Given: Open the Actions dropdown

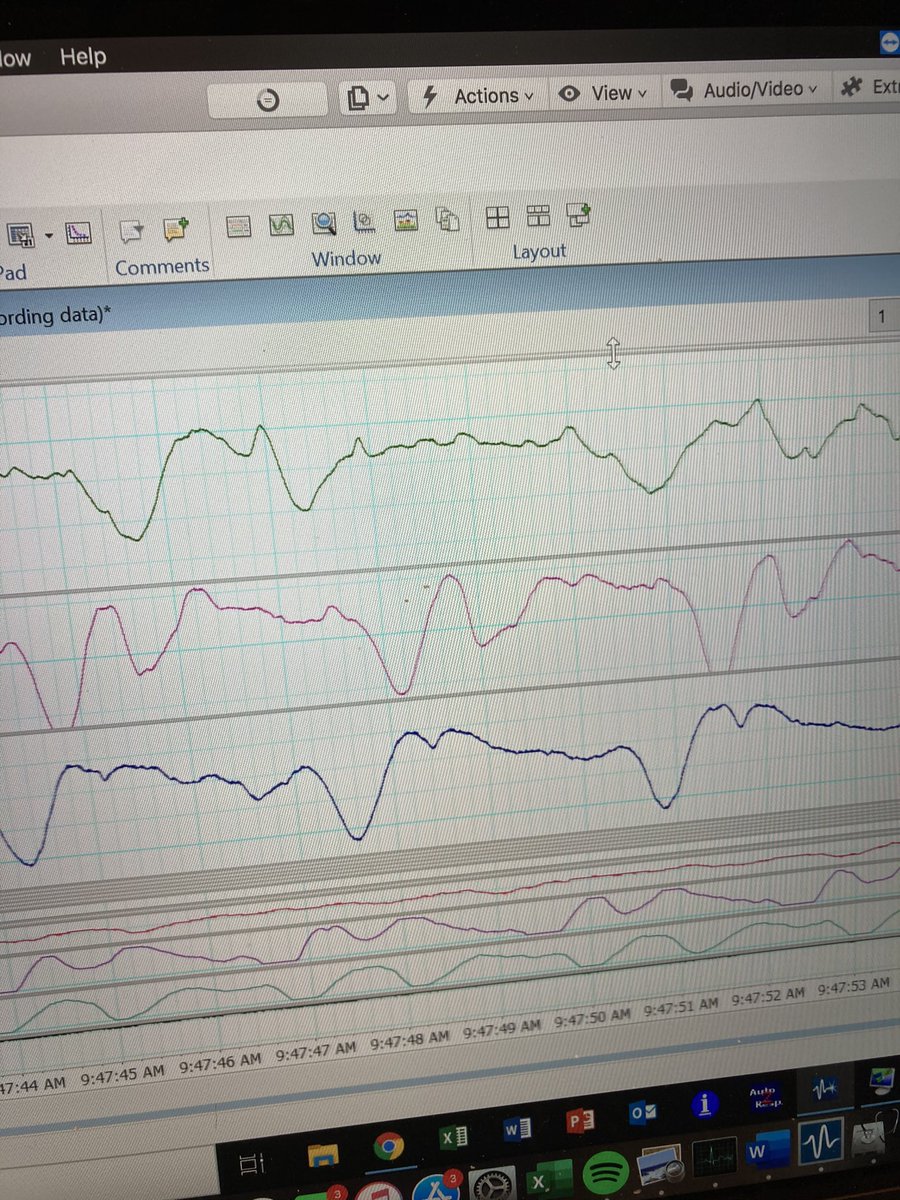Looking at the screenshot, I should 479,96.
